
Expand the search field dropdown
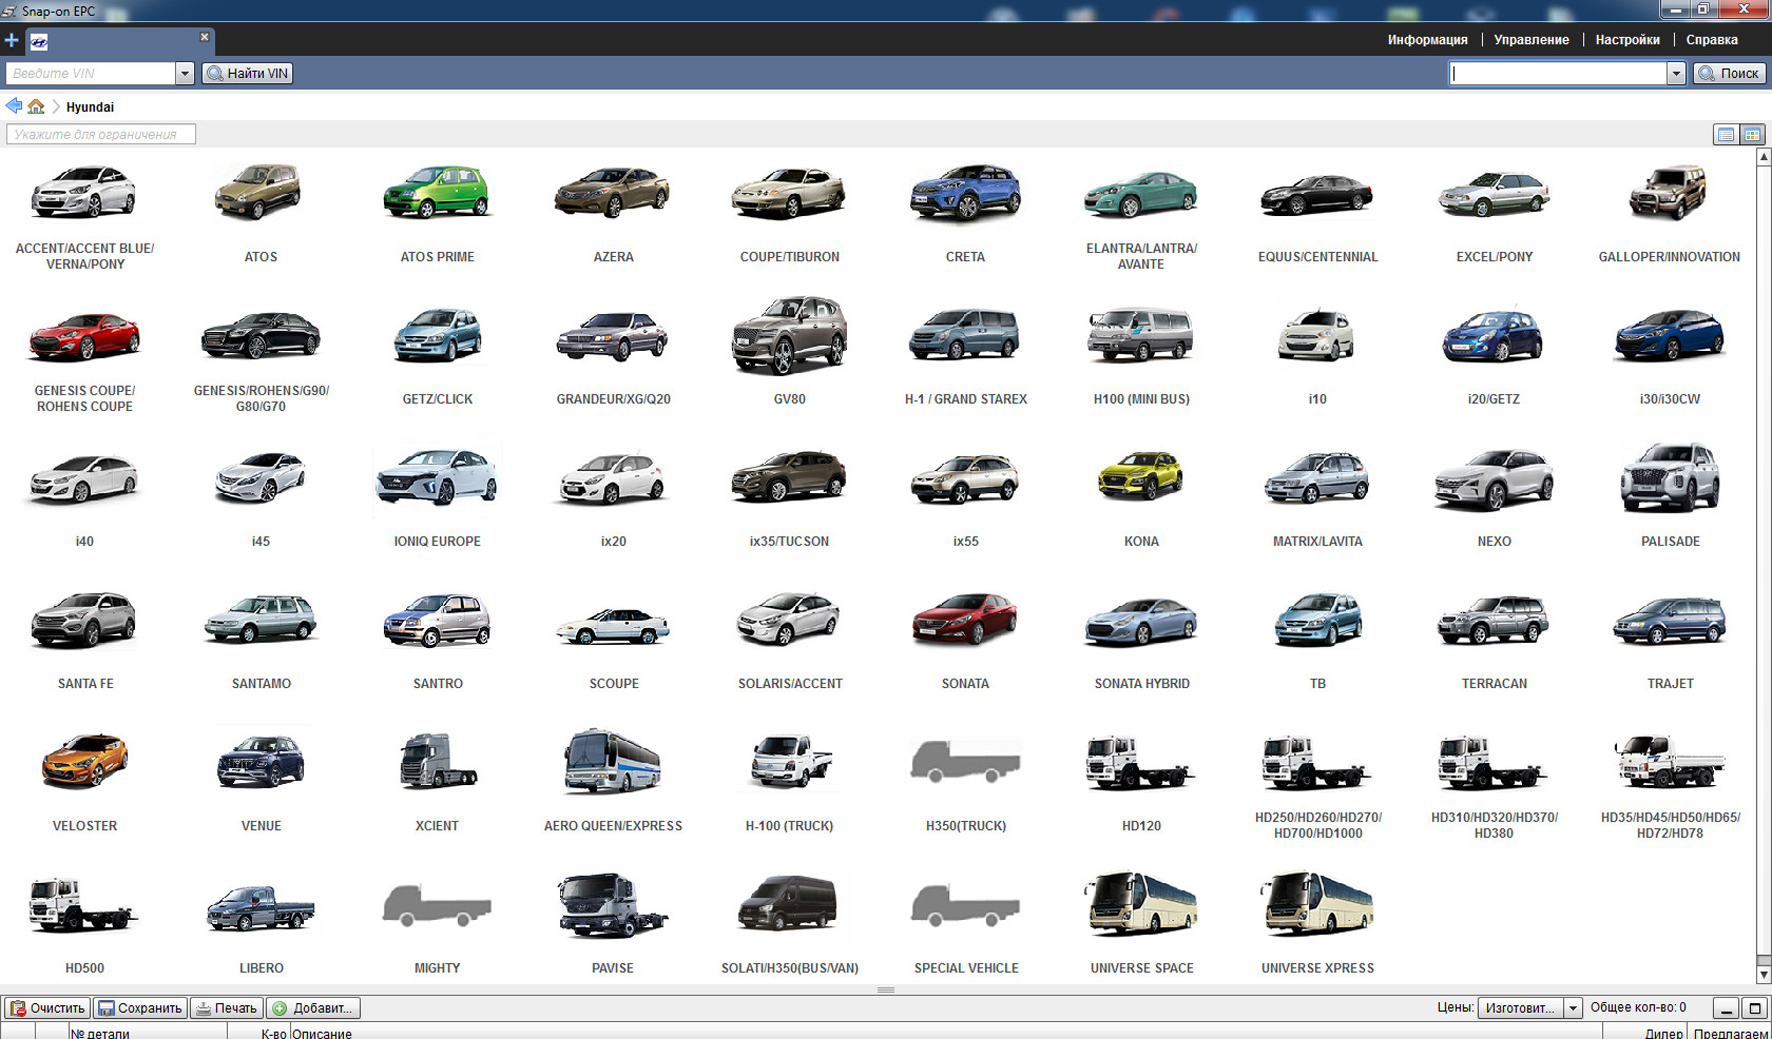(x=1675, y=73)
